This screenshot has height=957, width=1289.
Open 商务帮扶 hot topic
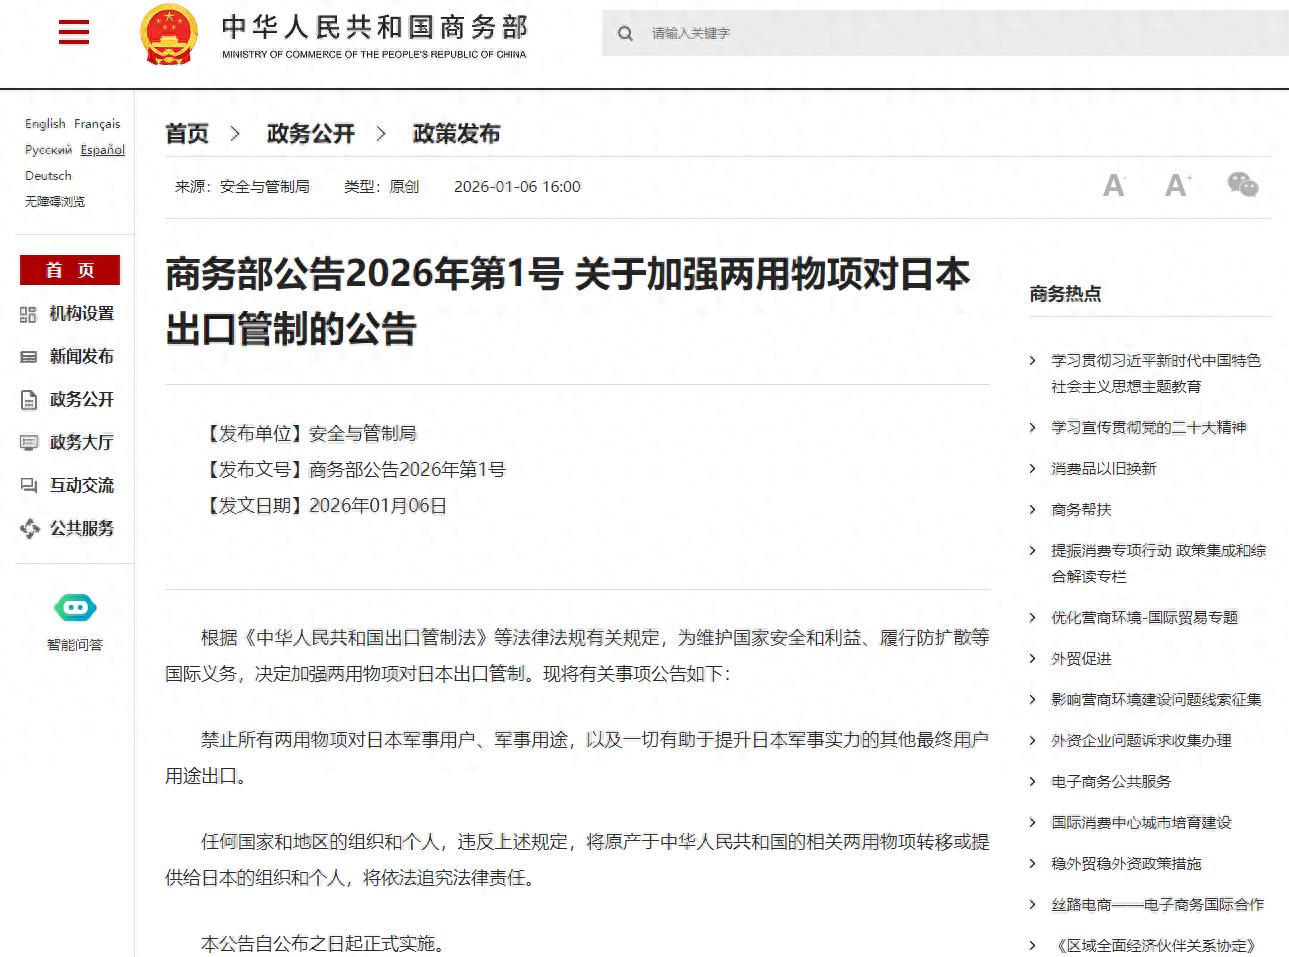(x=1081, y=510)
